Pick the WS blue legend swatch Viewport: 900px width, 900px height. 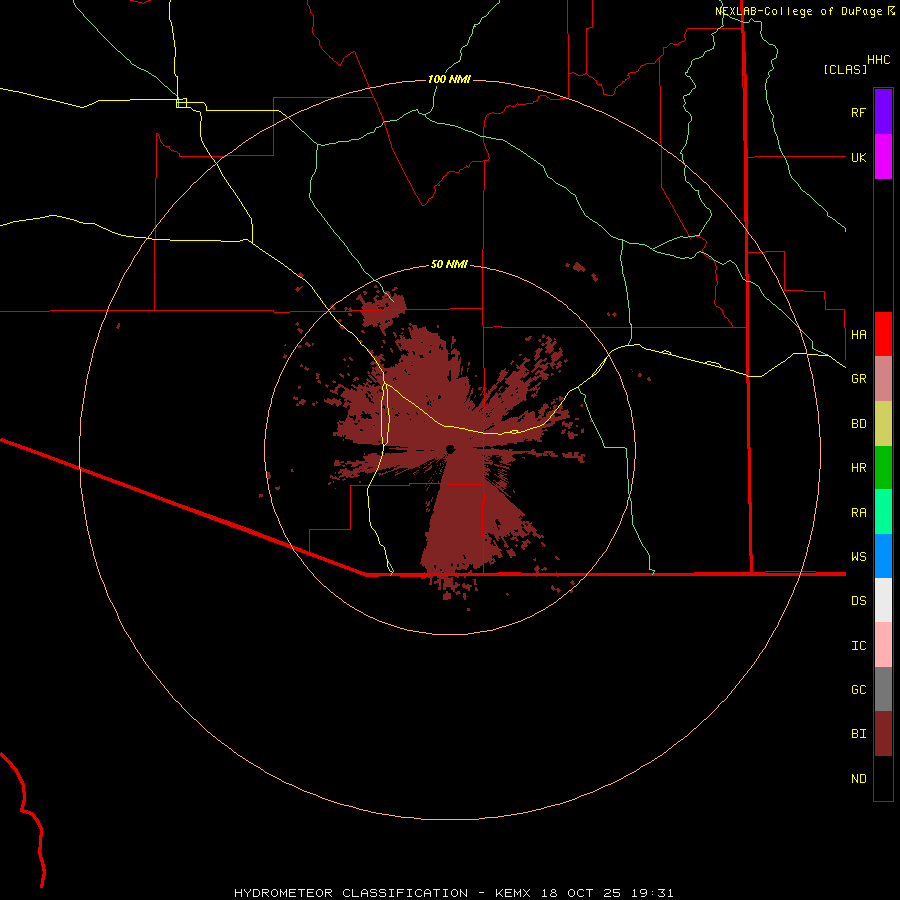pyautogui.click(x=883, y=556)
